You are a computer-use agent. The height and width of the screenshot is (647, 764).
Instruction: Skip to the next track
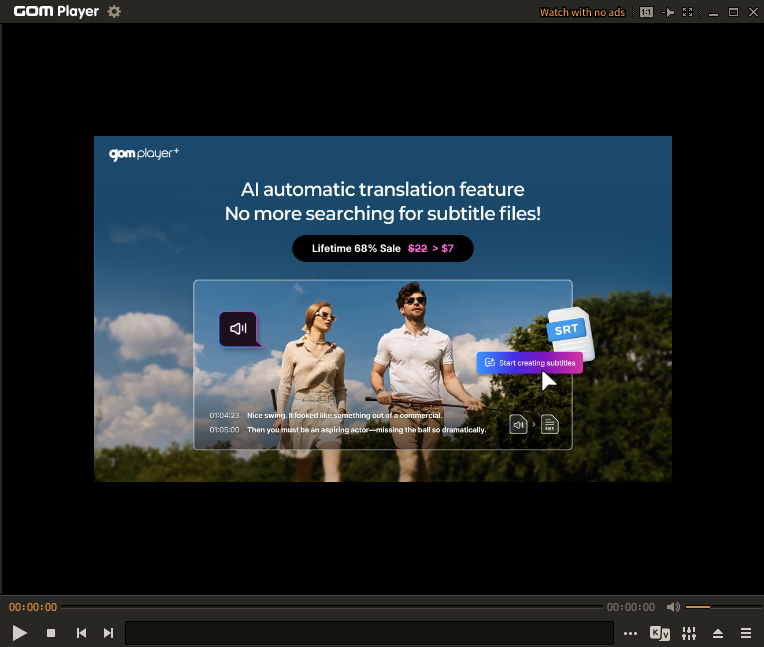click(108, 633)
